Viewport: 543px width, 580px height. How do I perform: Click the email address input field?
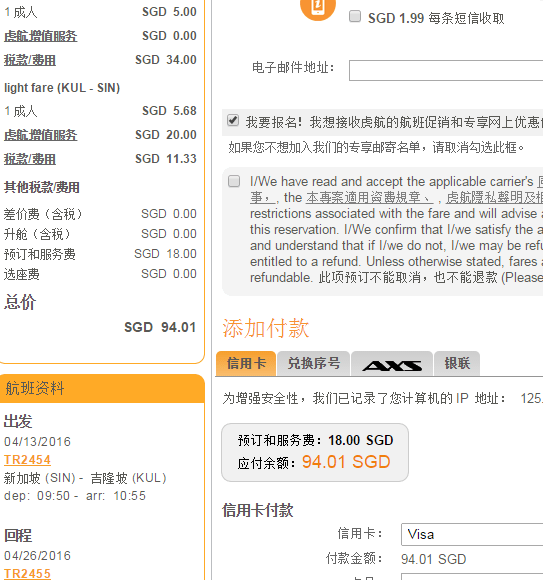[446, 70]
